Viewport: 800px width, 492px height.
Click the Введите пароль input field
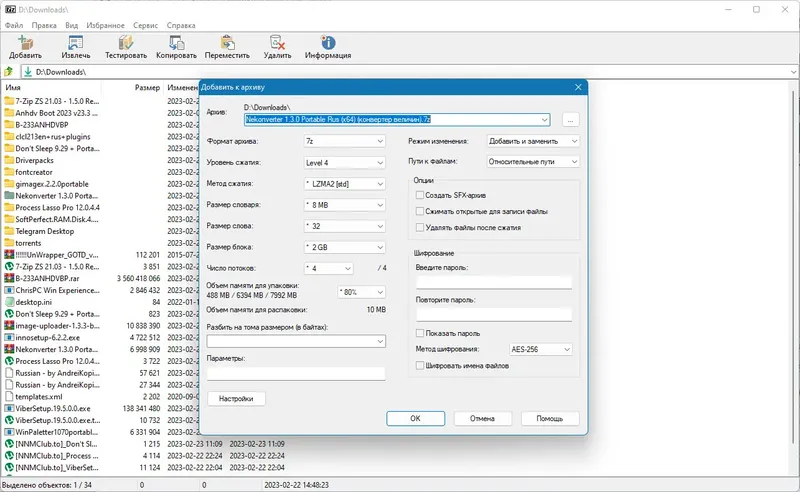(493, 282)
